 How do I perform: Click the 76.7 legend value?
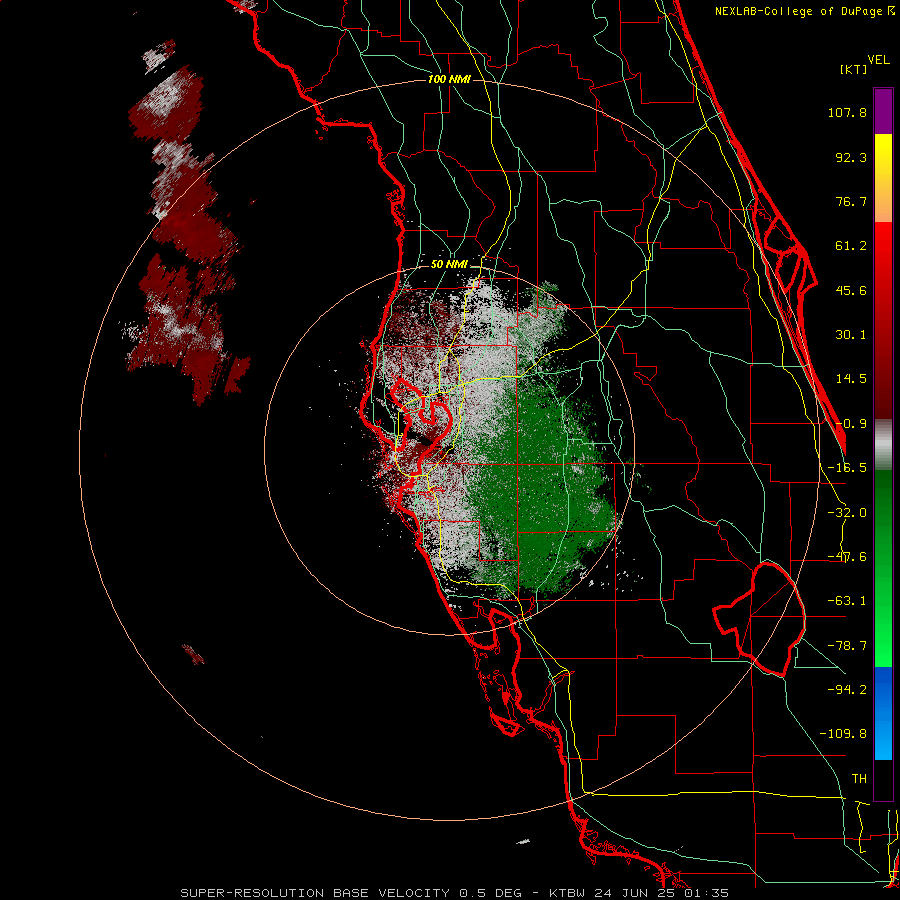(851, 201)
